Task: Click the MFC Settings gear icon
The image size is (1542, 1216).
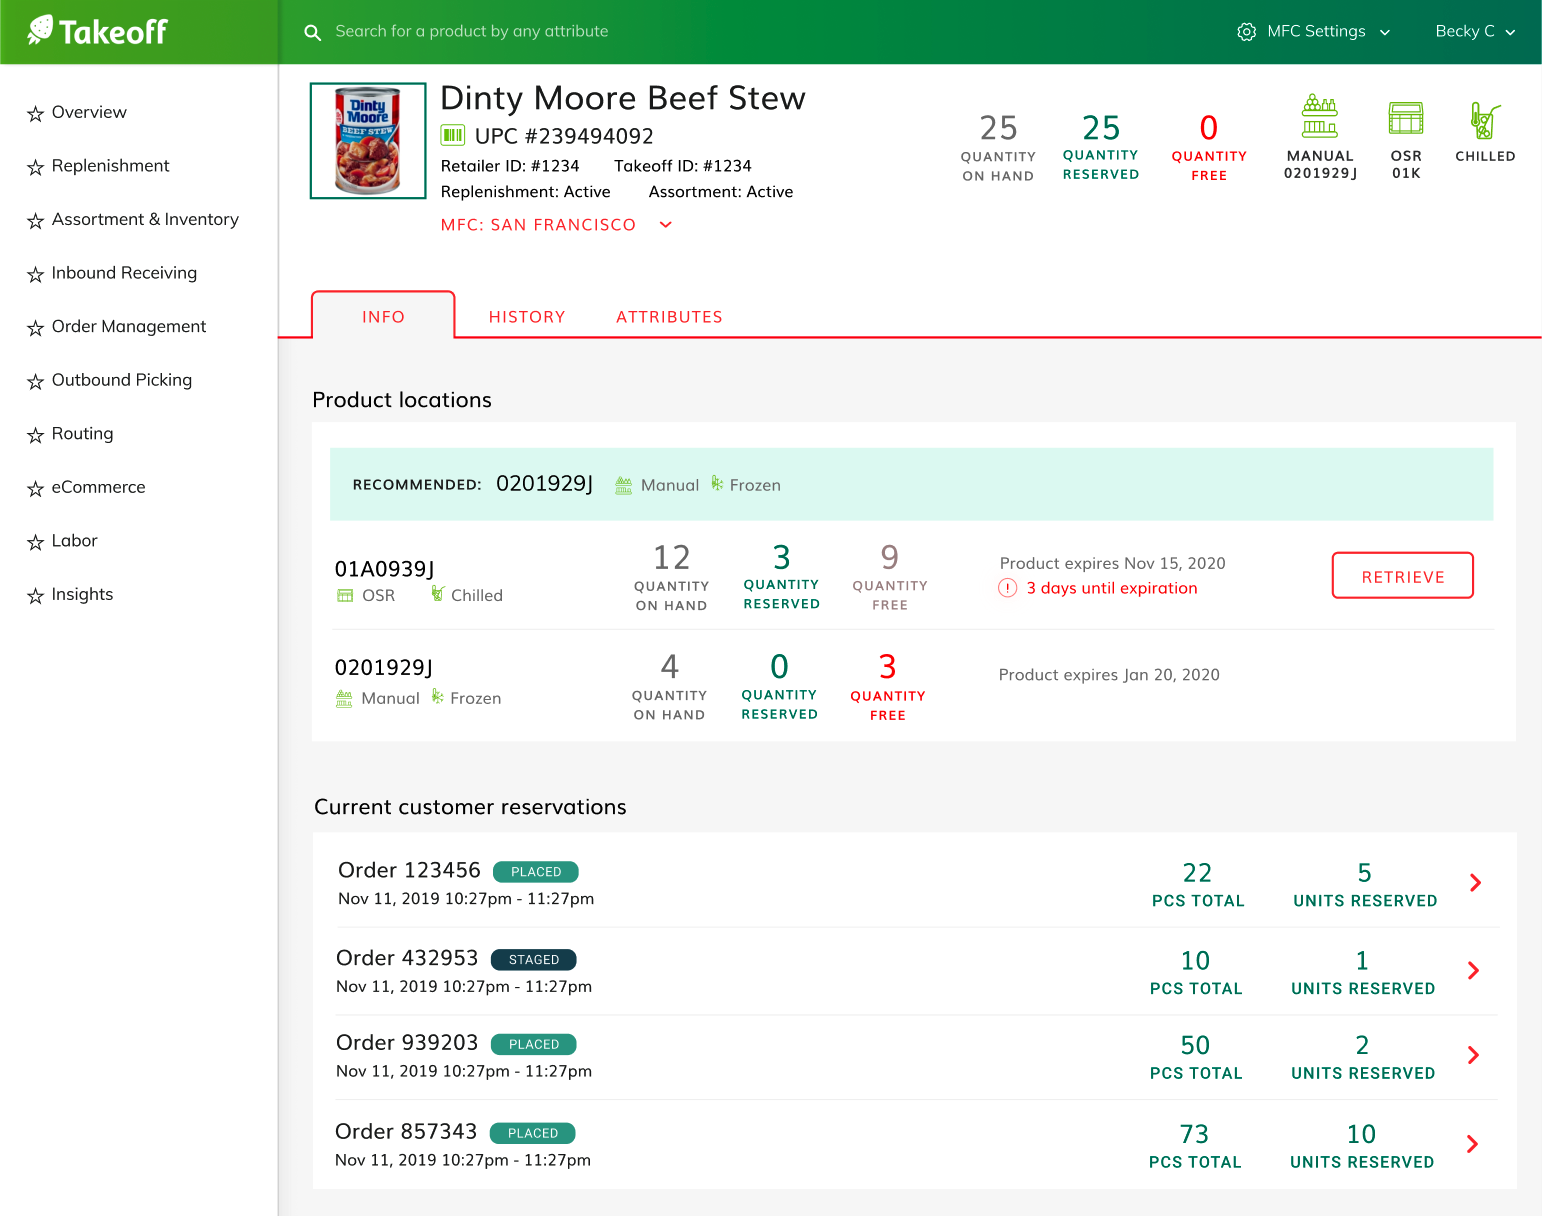Action: click(1246, 32)
